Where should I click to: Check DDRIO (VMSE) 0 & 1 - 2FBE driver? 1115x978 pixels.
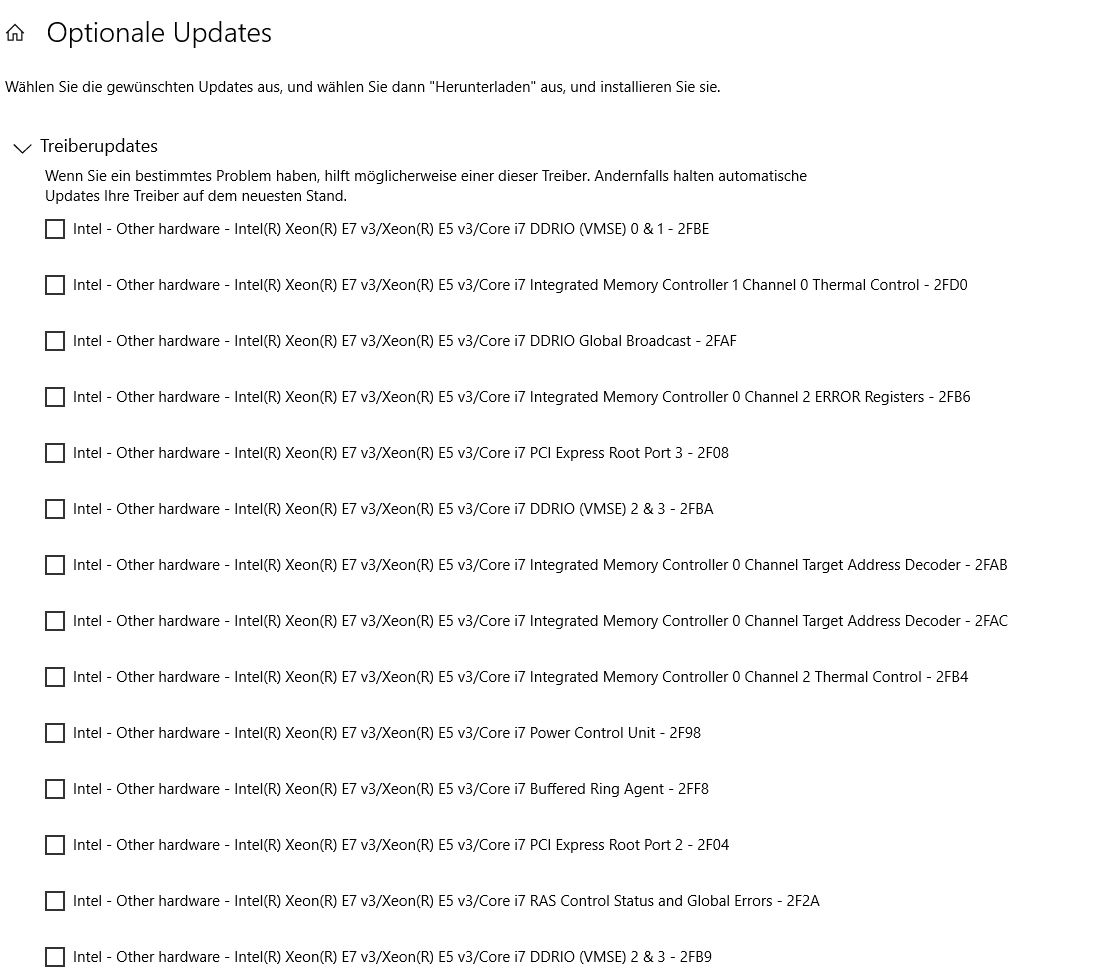[55, 229]
